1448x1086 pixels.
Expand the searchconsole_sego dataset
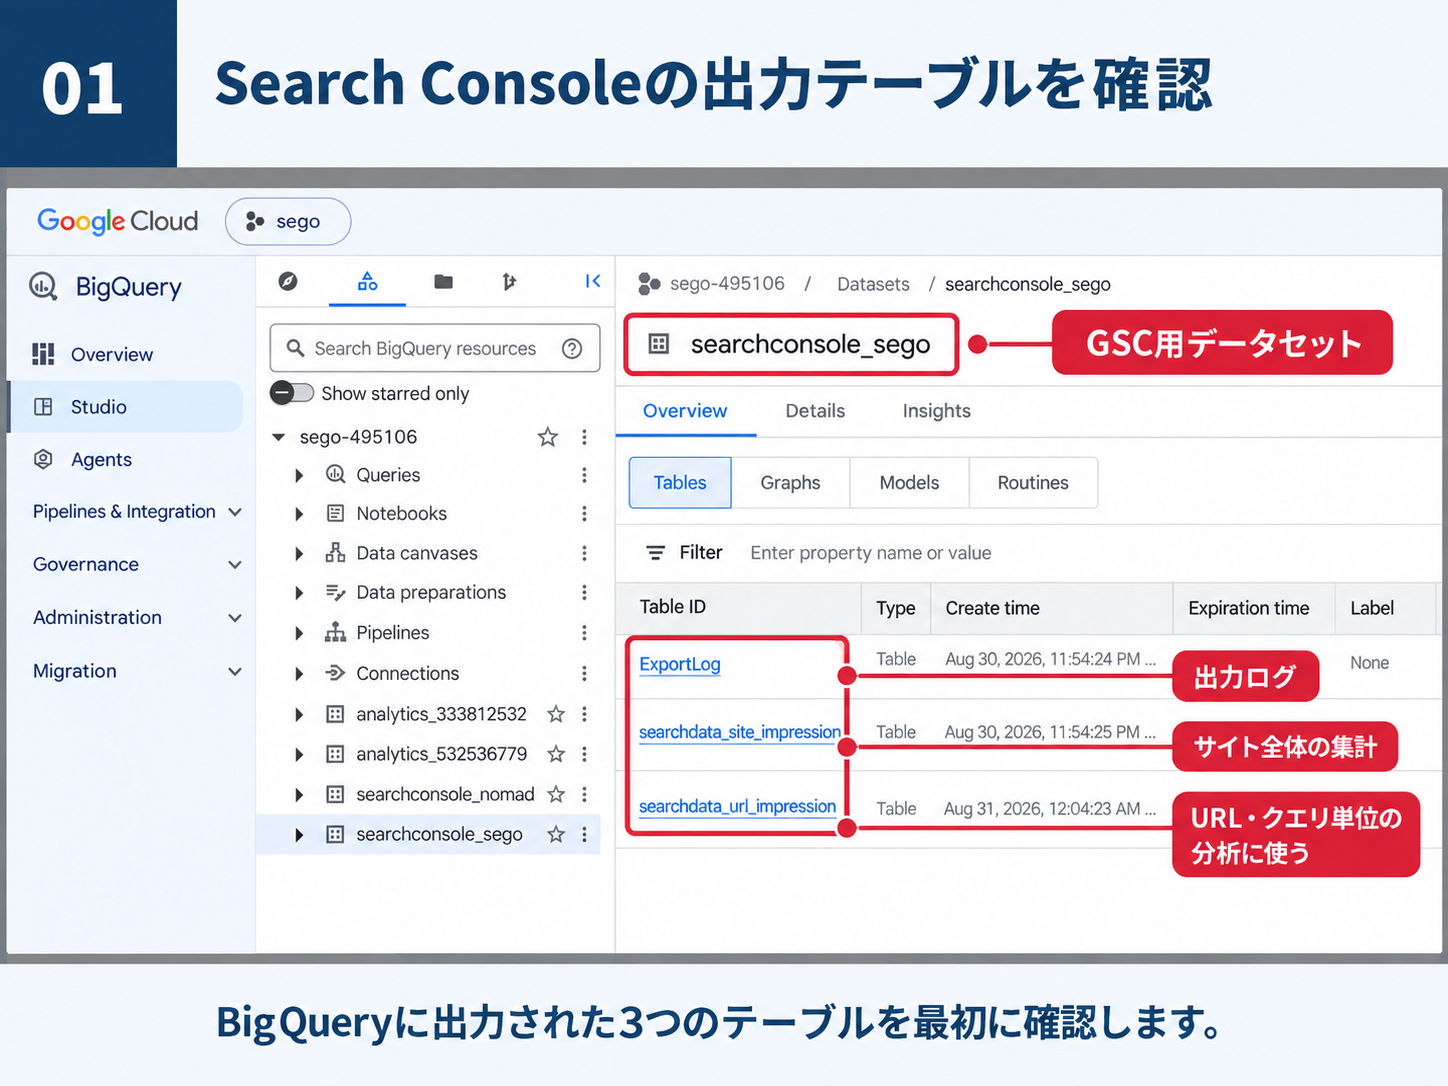tap(298, 834)
